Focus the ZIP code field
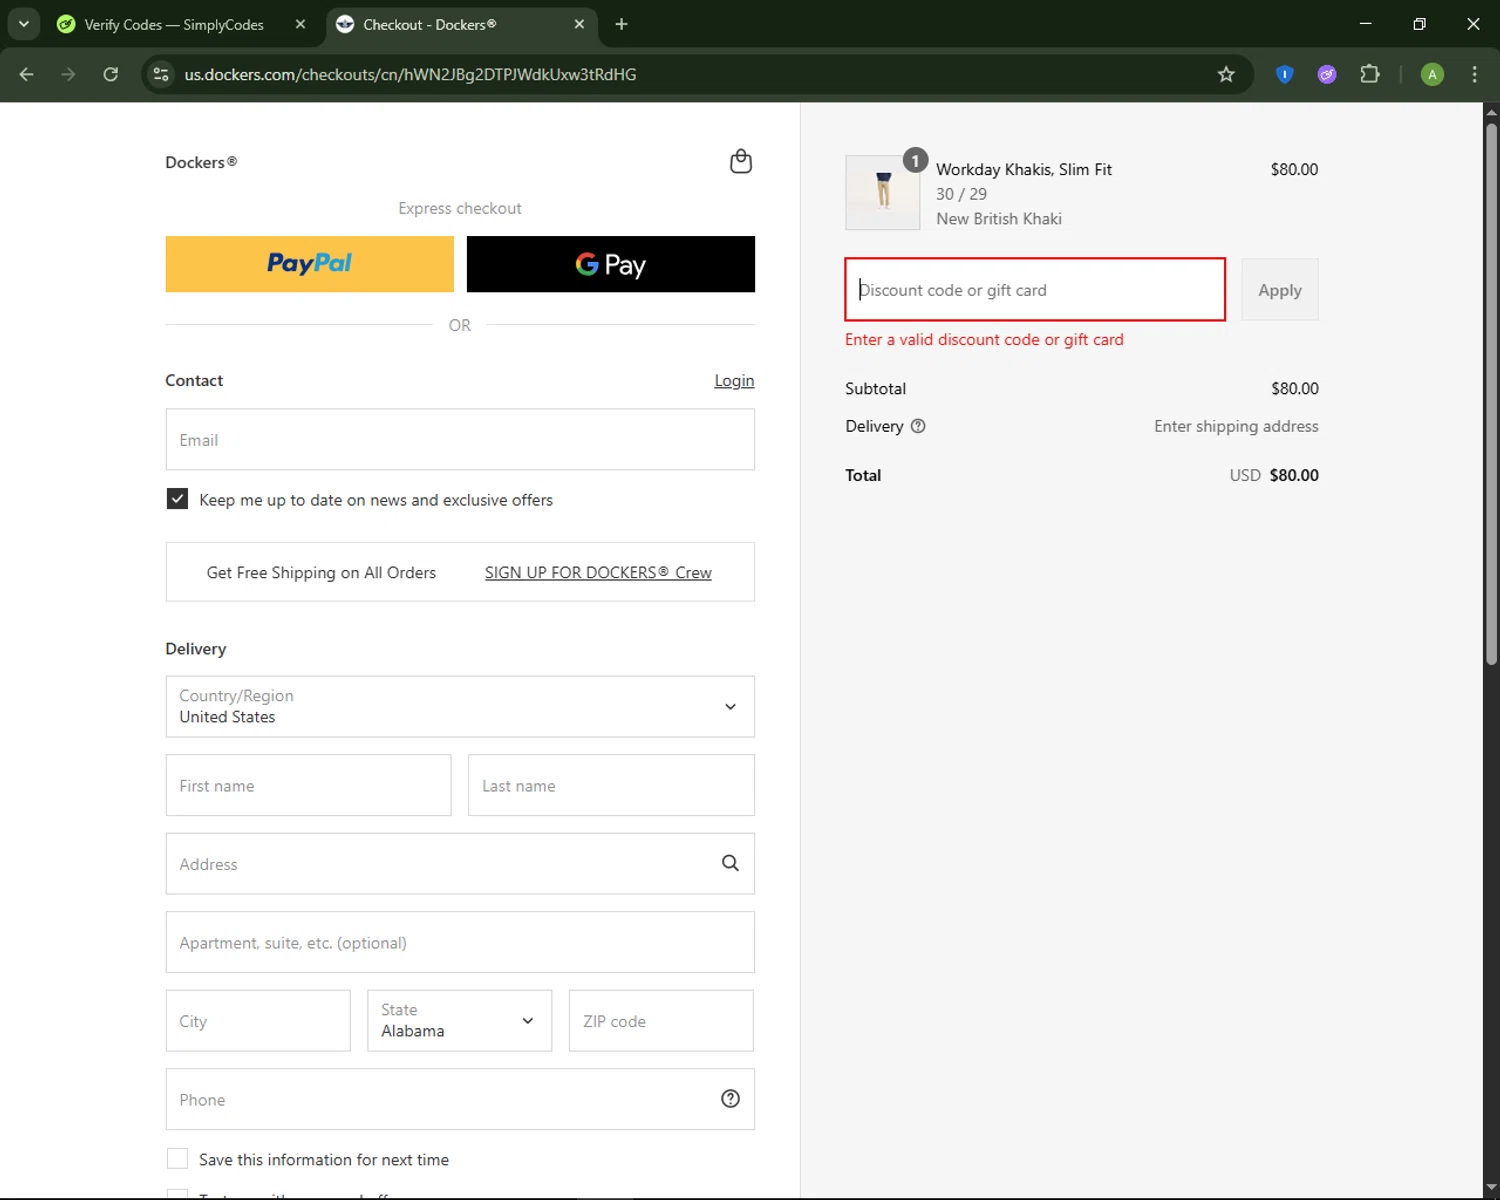1500x1200 pixels. (661, 1021)
